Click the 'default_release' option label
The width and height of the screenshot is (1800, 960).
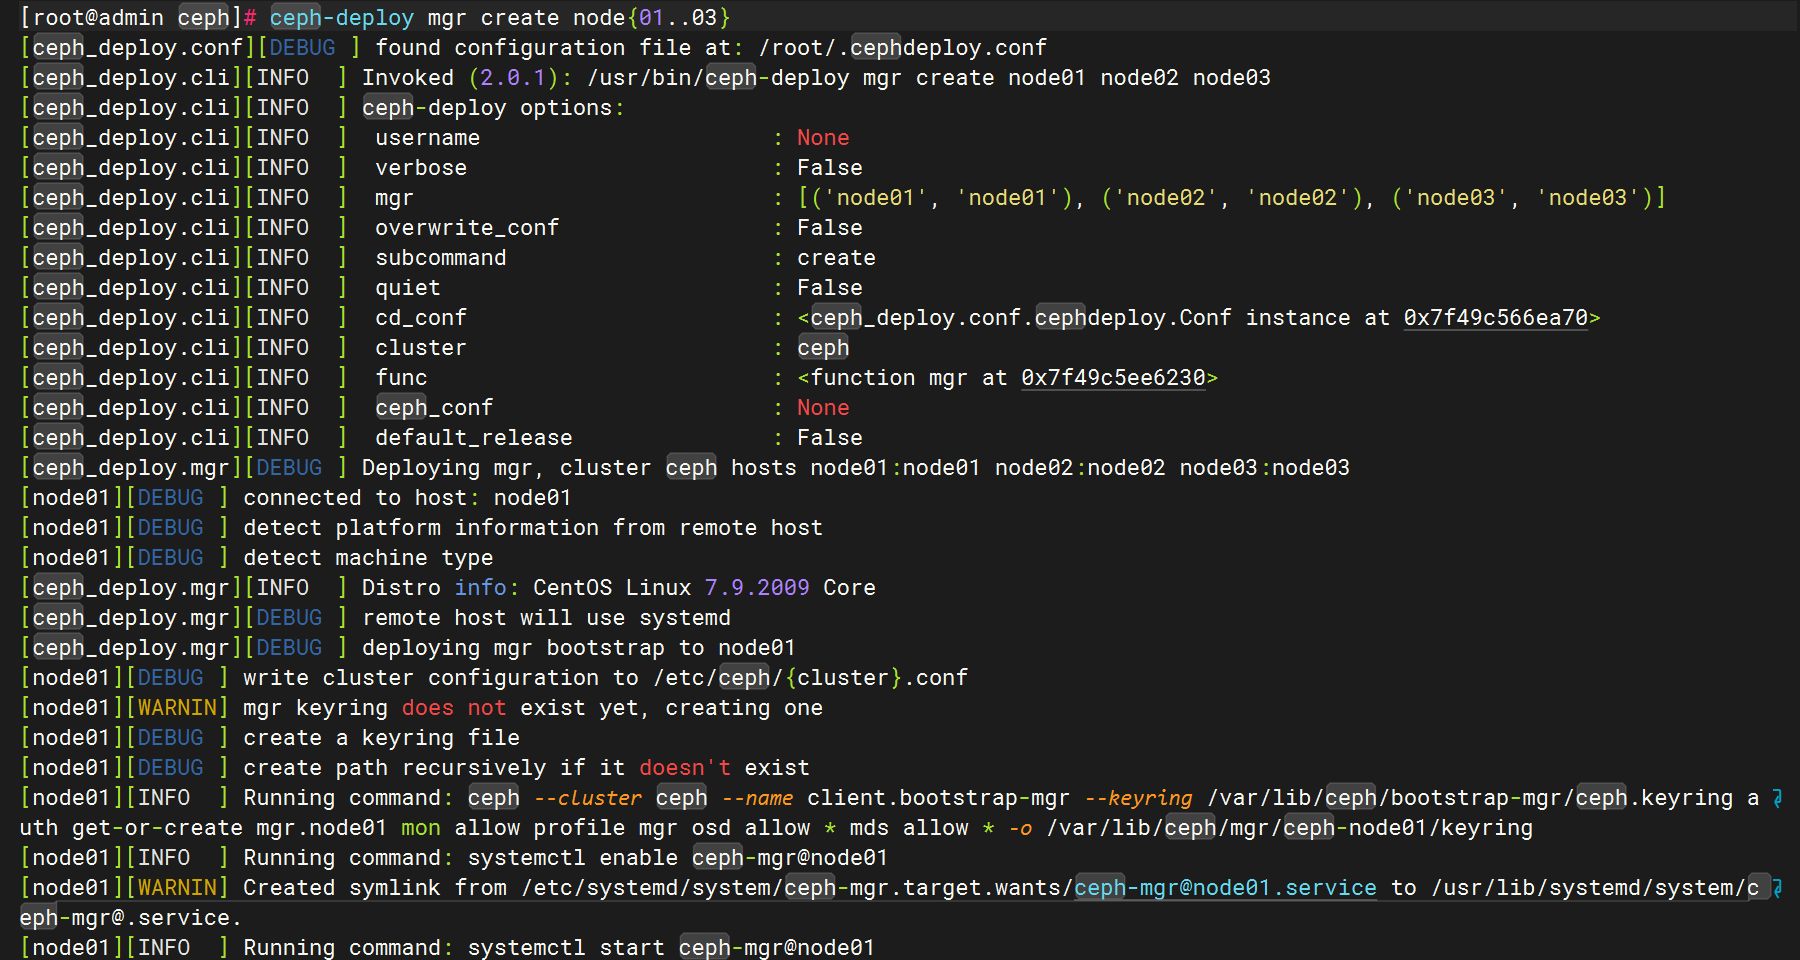click(474, 438)
